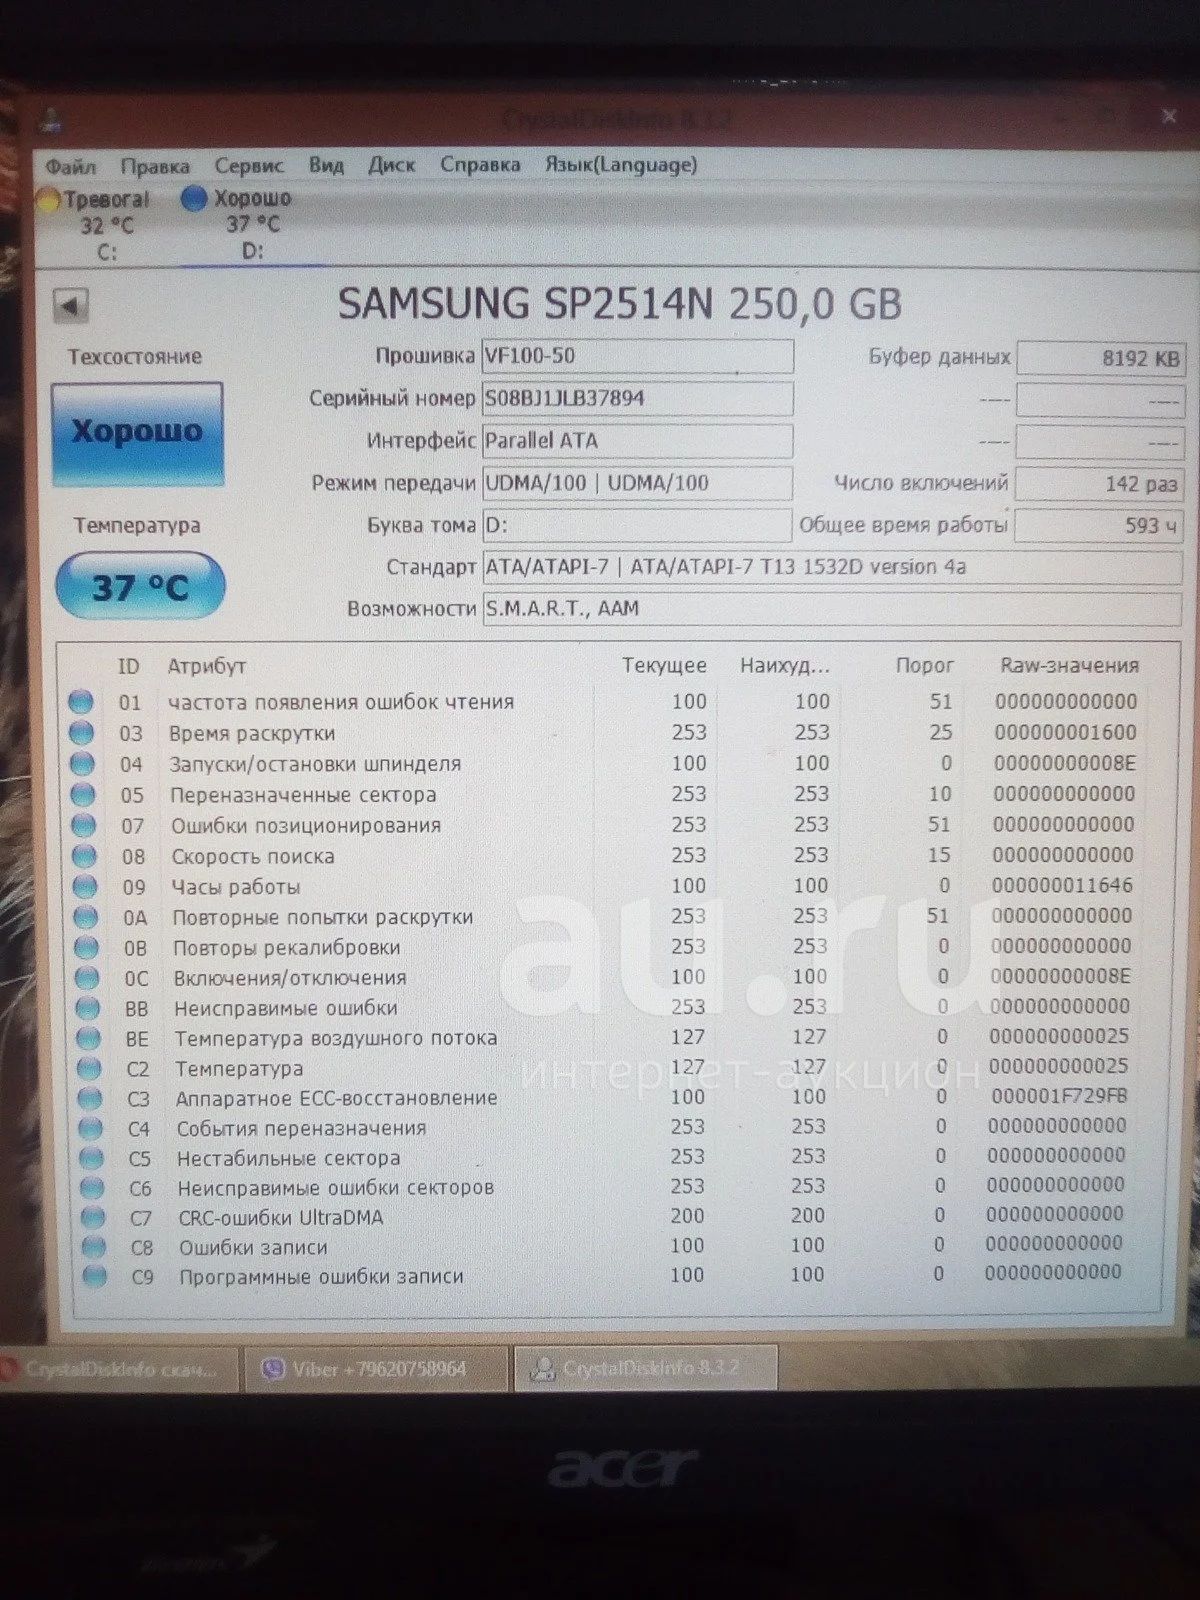
Task: Open the Вид menu
Action: pos(326,165)
